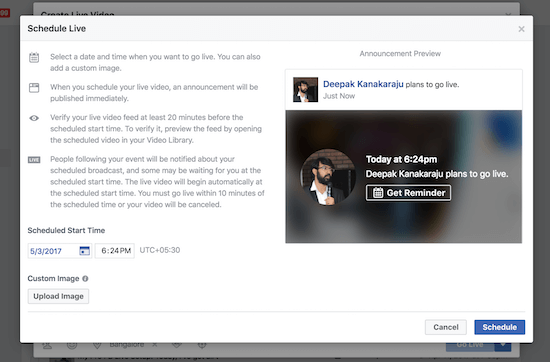Viewport: 550px width, 362px height.
Task: Click the blurred announcement preview image
Action: [404, 176]
